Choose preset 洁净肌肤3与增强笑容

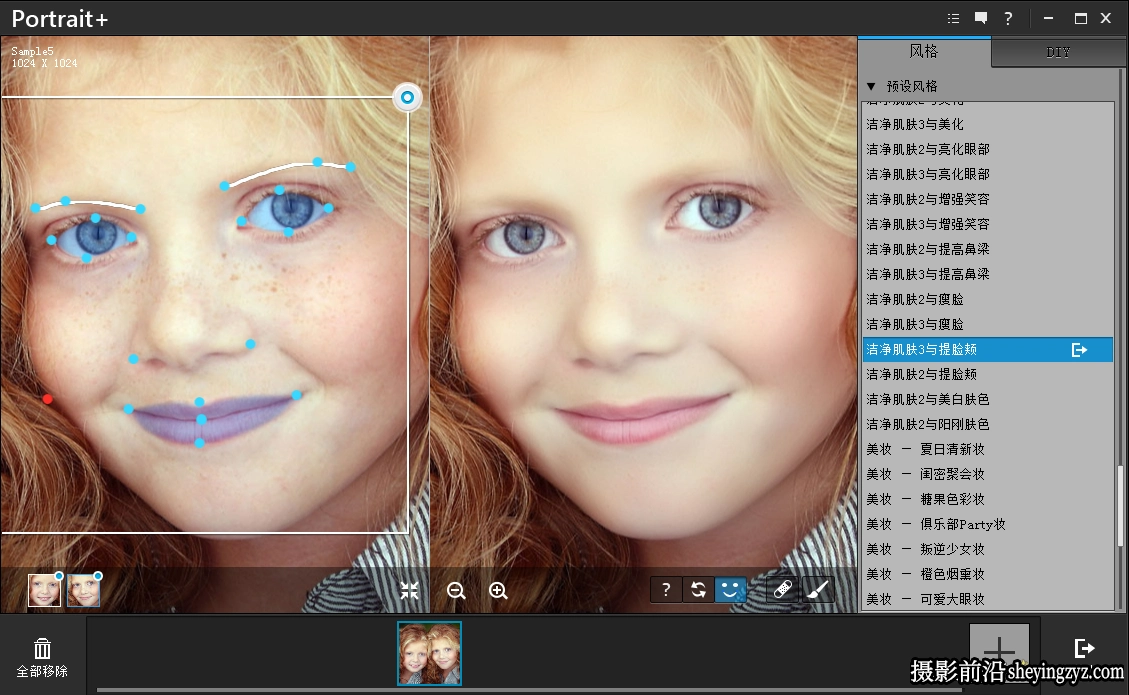click(x=988, y=225)
